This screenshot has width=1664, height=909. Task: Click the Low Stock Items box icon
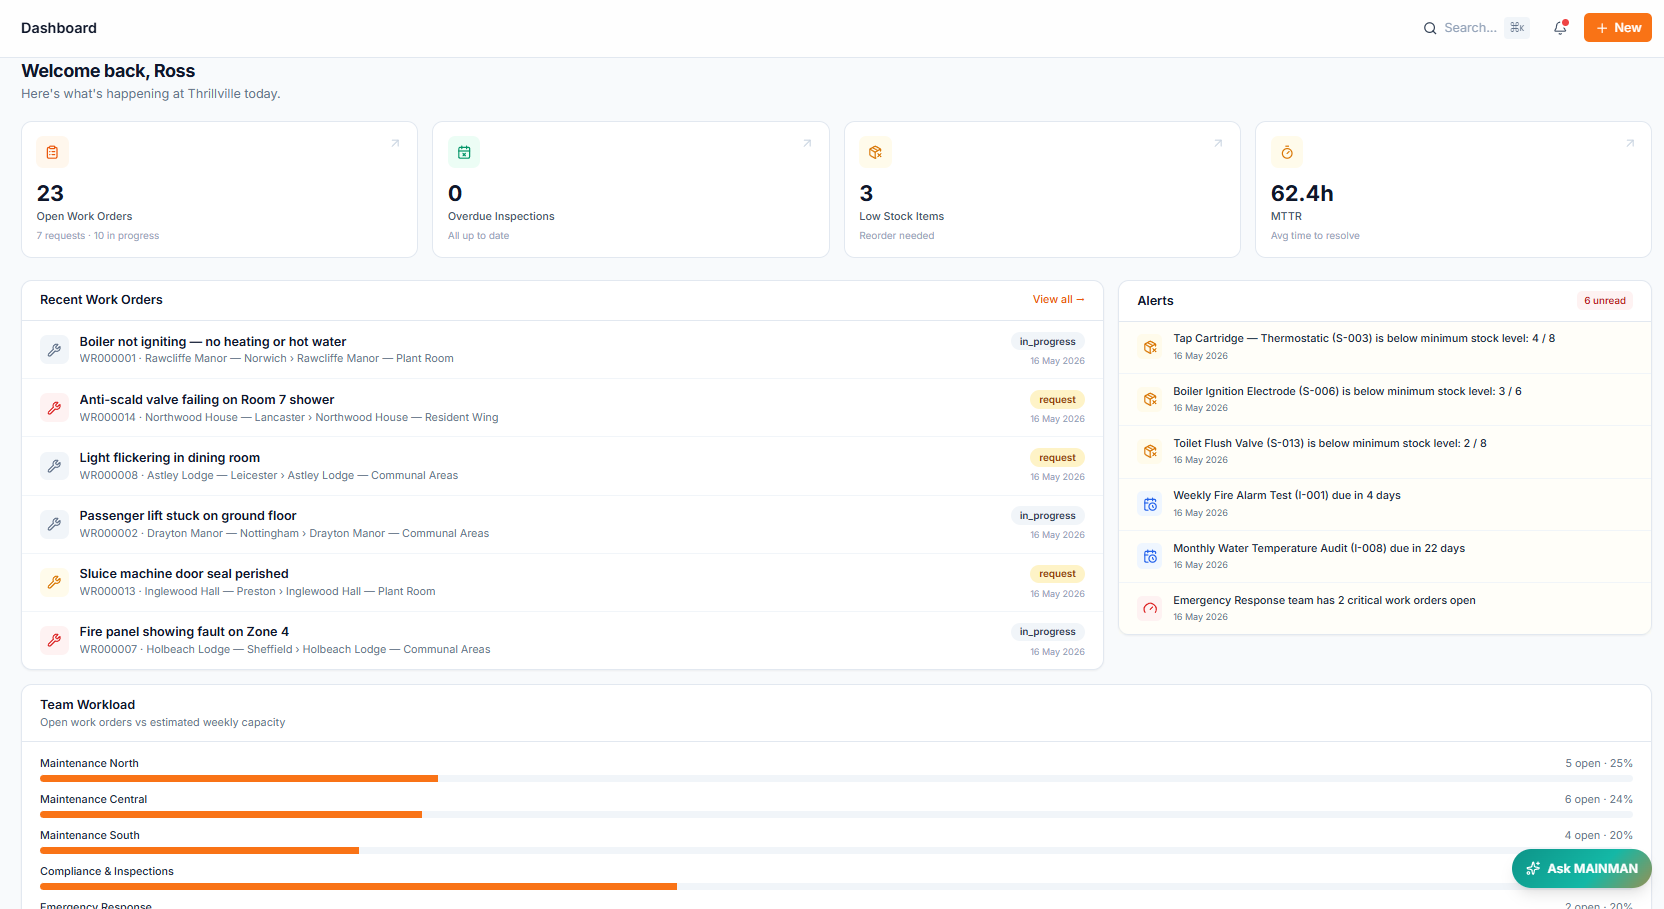[x=875, y=152]
